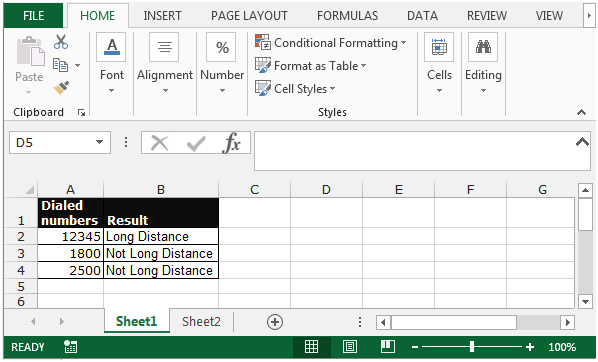Expand the Font dropdown arrow
This screenshot has width=598, height=362.
click(111, 91)
